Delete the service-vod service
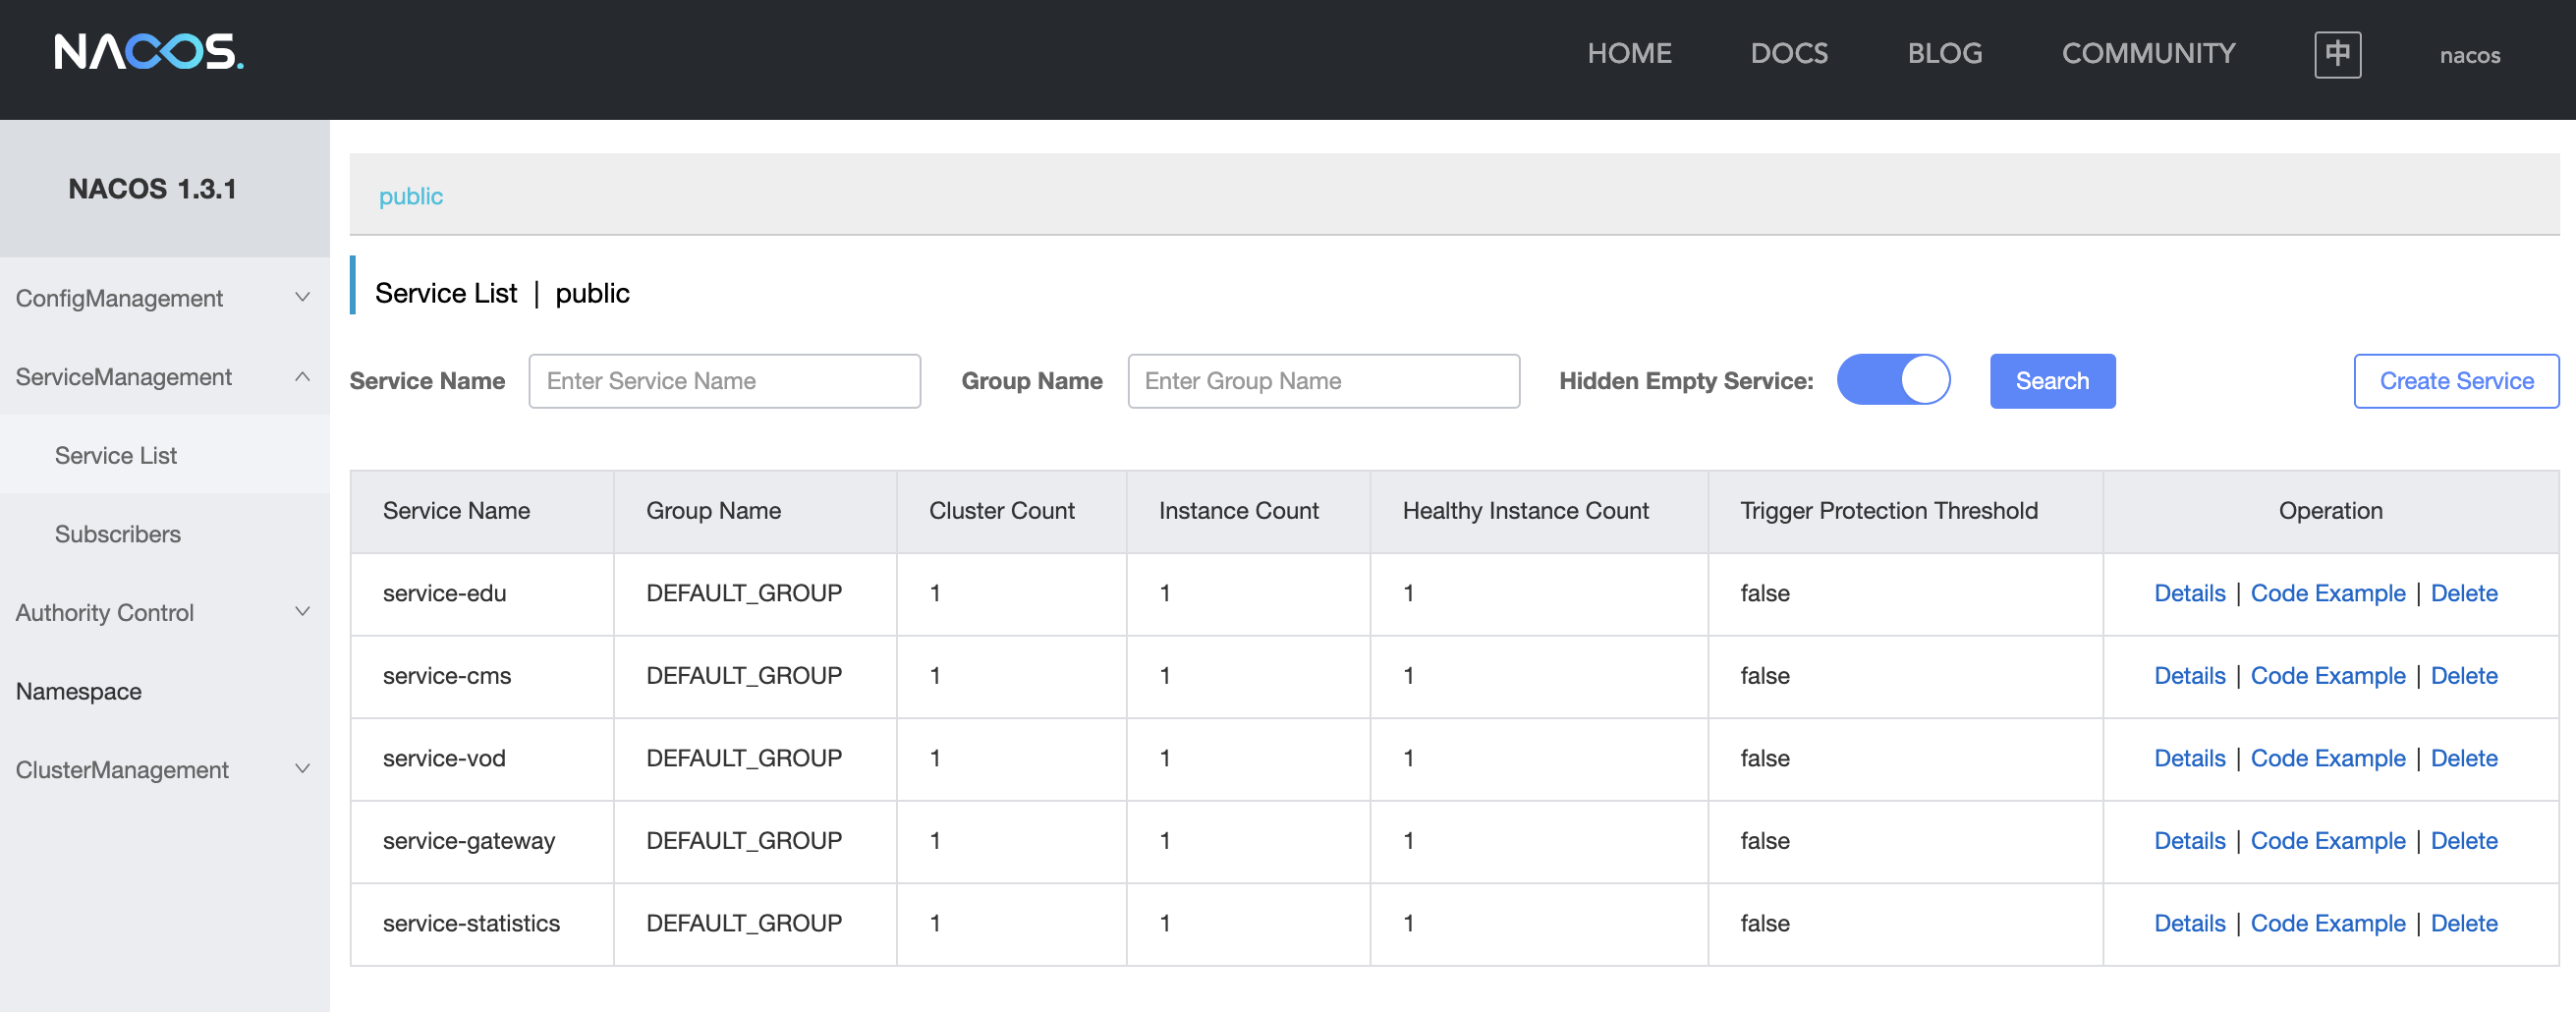Viewport: 2576px width, 1012px height. point(2463,758)
